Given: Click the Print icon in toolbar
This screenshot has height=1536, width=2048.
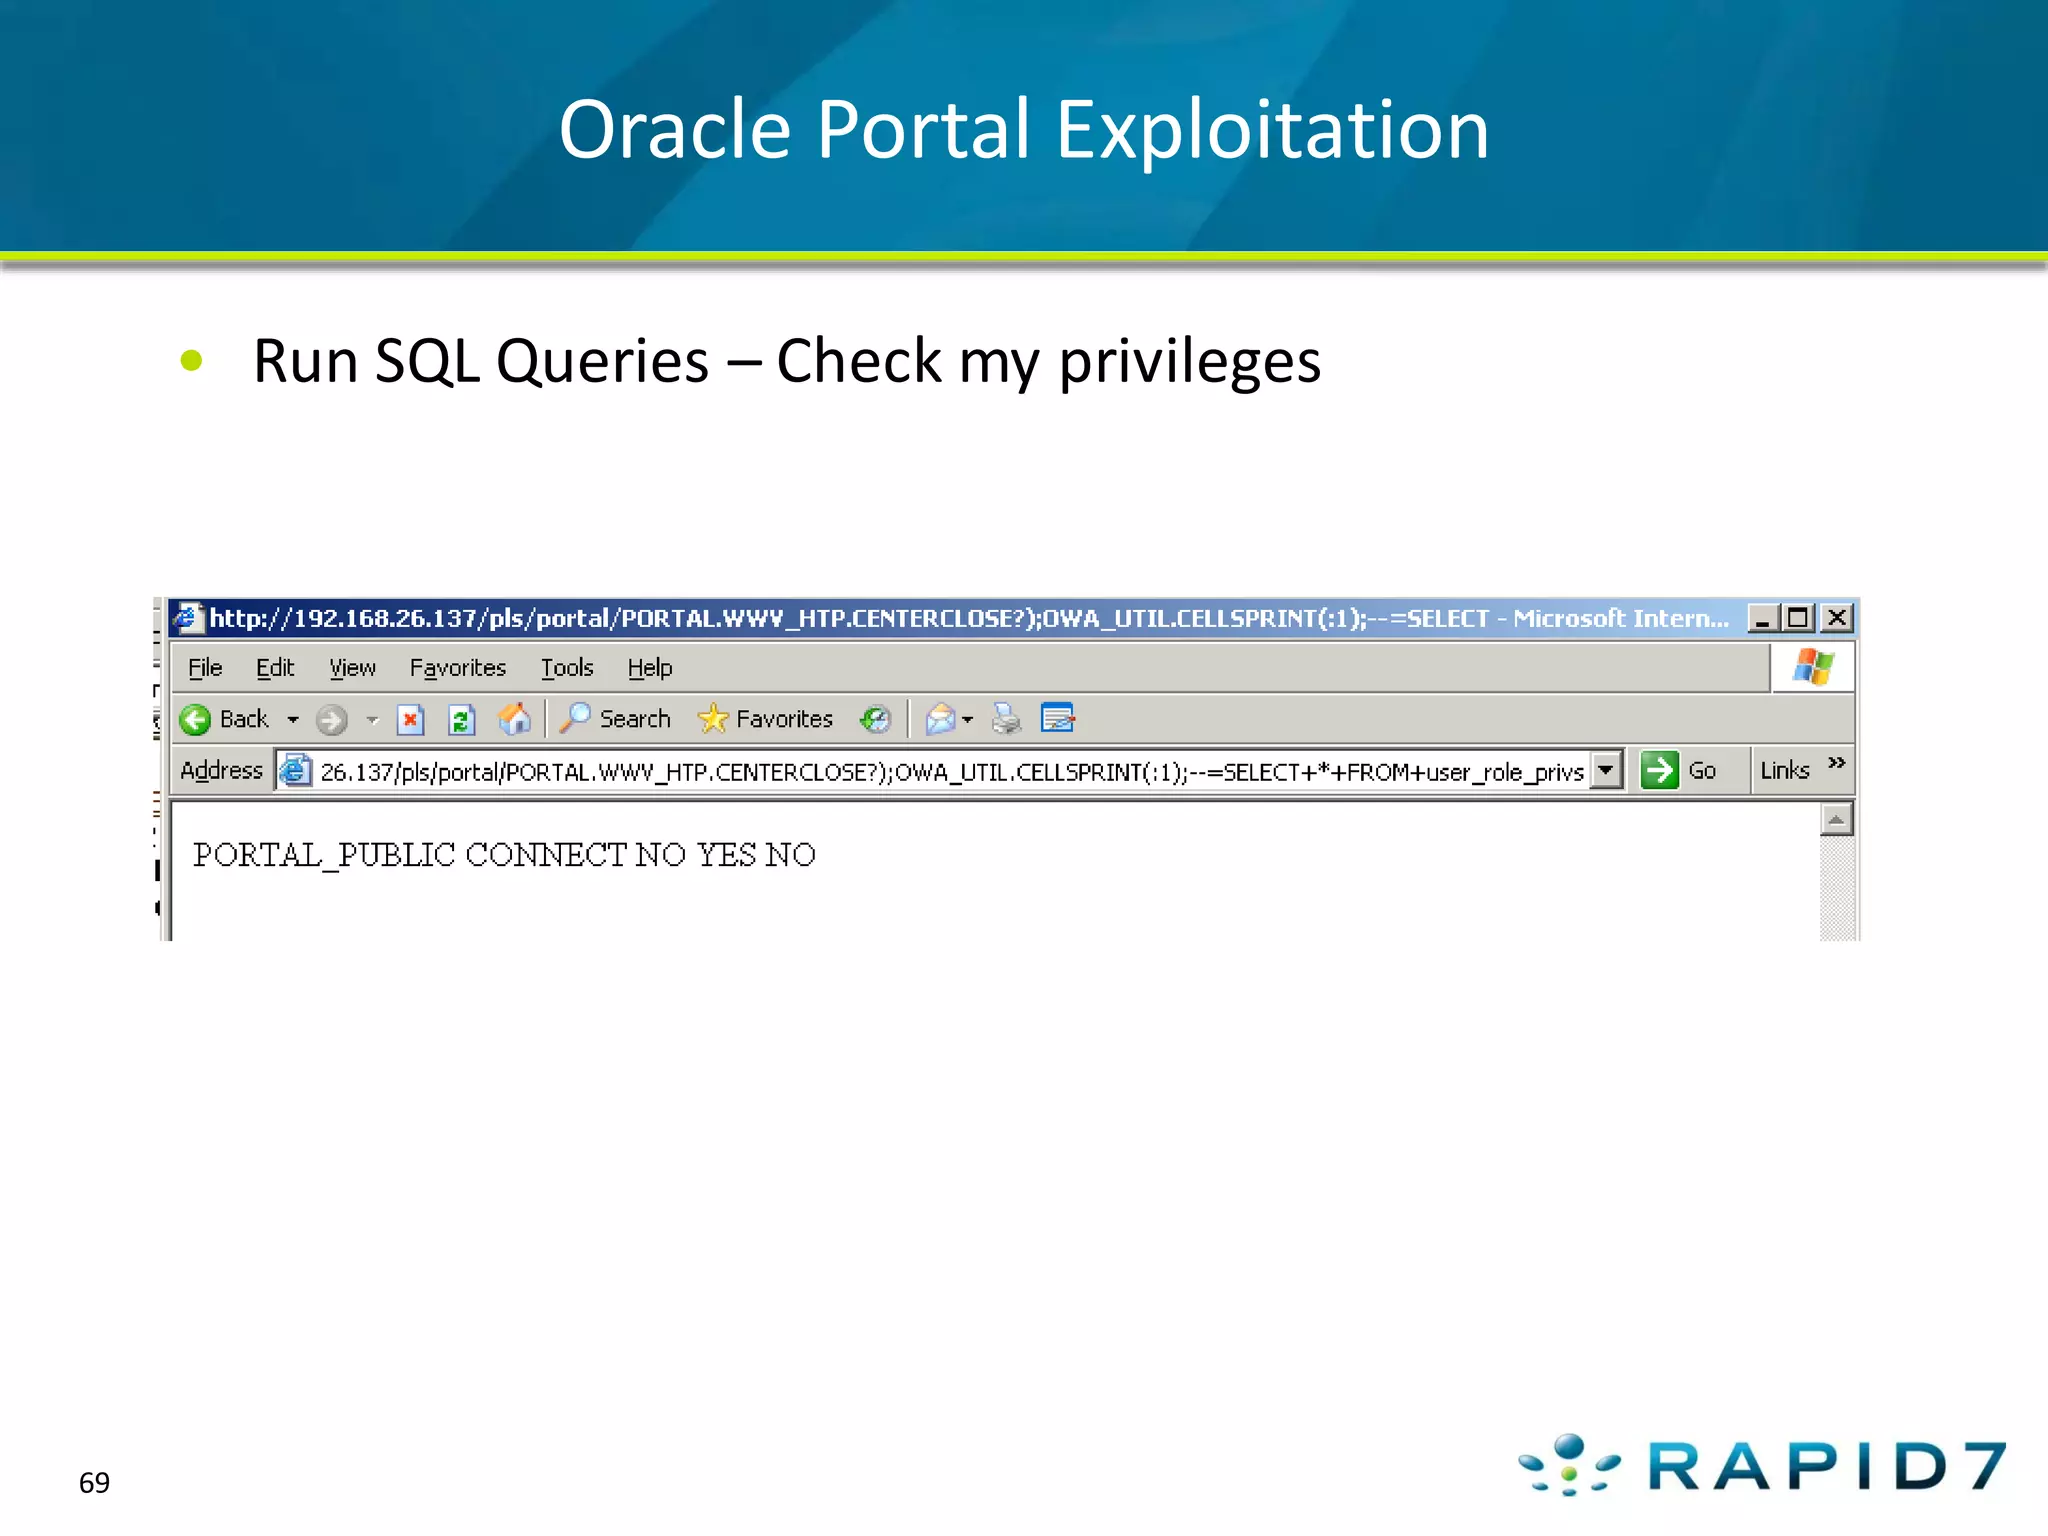Looking at the screenshot, I should tap(1006, 718).
